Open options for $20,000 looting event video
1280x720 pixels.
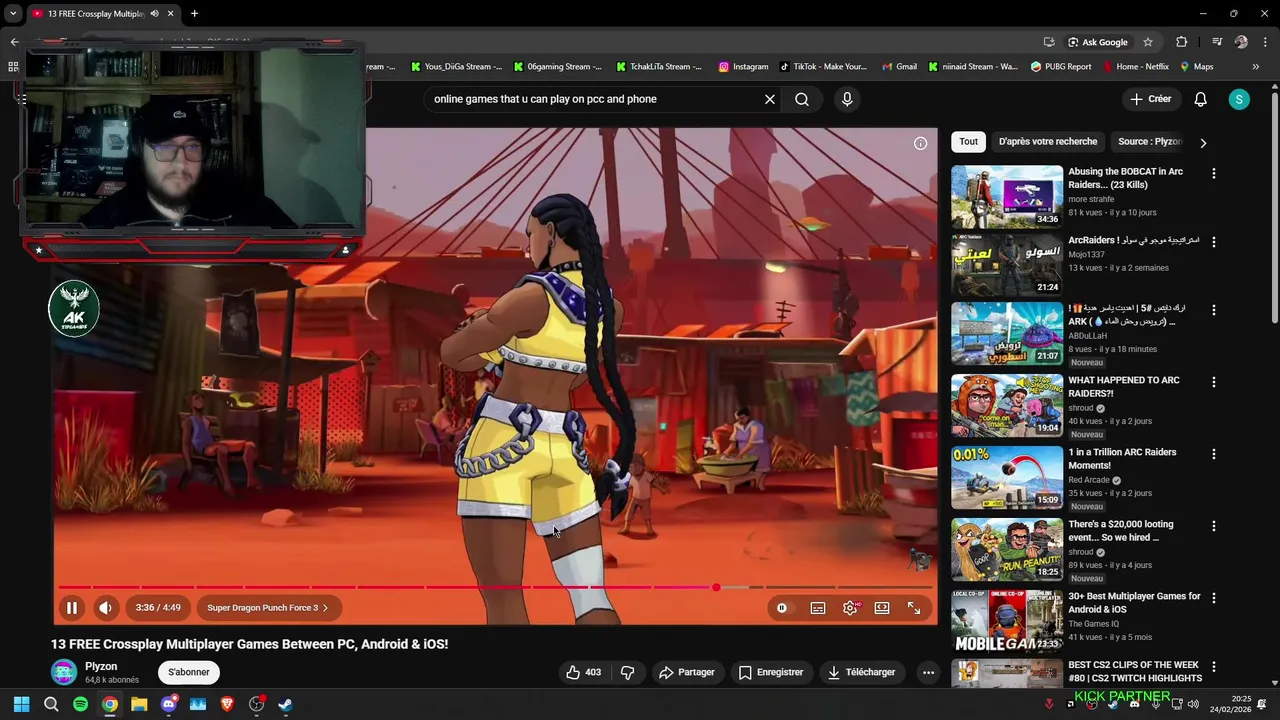1214,526
